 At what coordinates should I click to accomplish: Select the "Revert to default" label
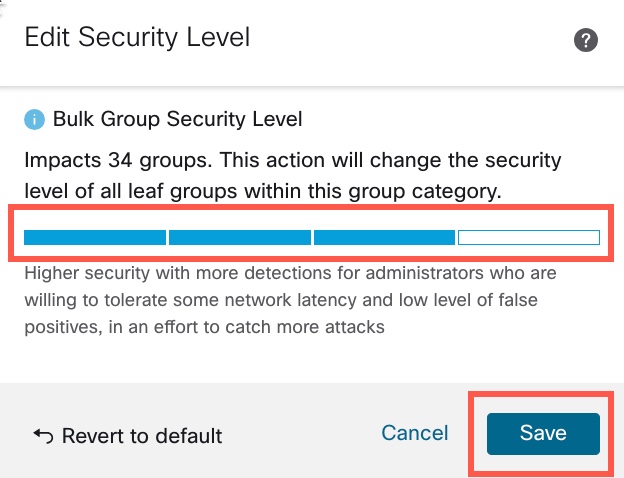(141, 435)
